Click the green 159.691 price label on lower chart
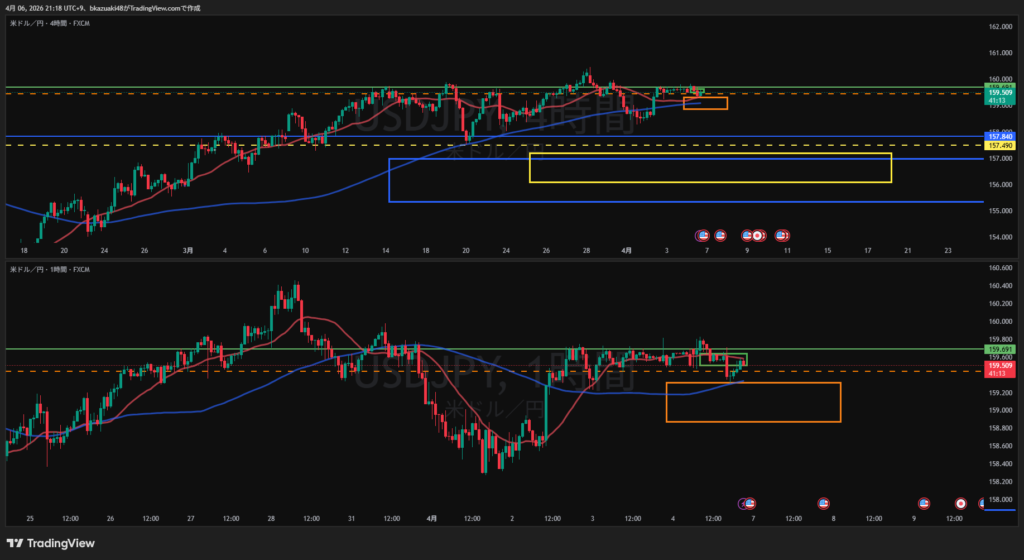The height and width of the screenshot is (560, 1024). (1000, 349)
